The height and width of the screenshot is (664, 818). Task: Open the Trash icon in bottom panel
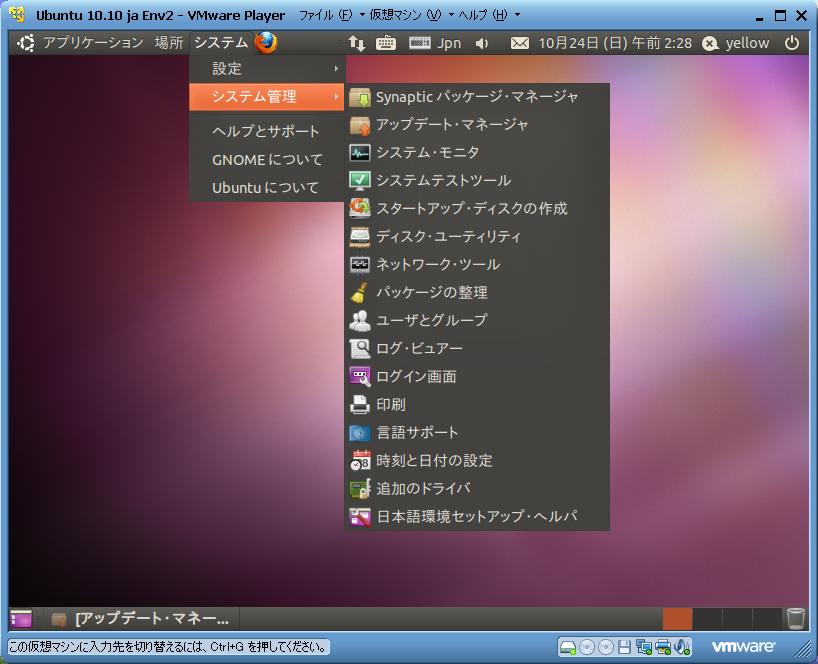click(796, 618)
